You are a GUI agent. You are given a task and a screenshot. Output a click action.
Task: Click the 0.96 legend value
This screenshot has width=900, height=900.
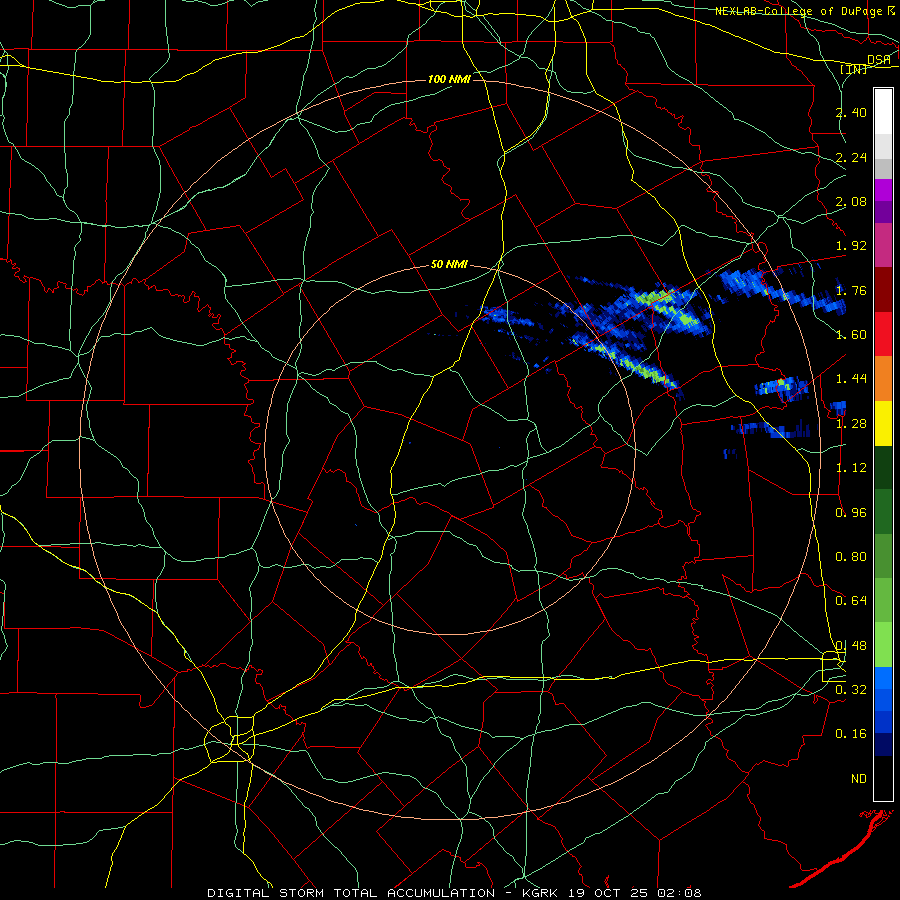point(851,513)
